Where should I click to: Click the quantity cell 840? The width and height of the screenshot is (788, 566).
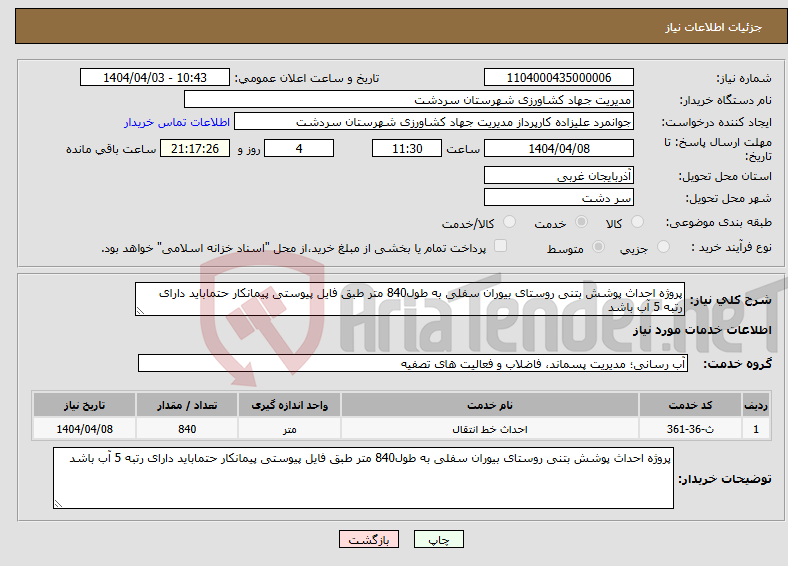pyautogui.click(x=187, y=429)
